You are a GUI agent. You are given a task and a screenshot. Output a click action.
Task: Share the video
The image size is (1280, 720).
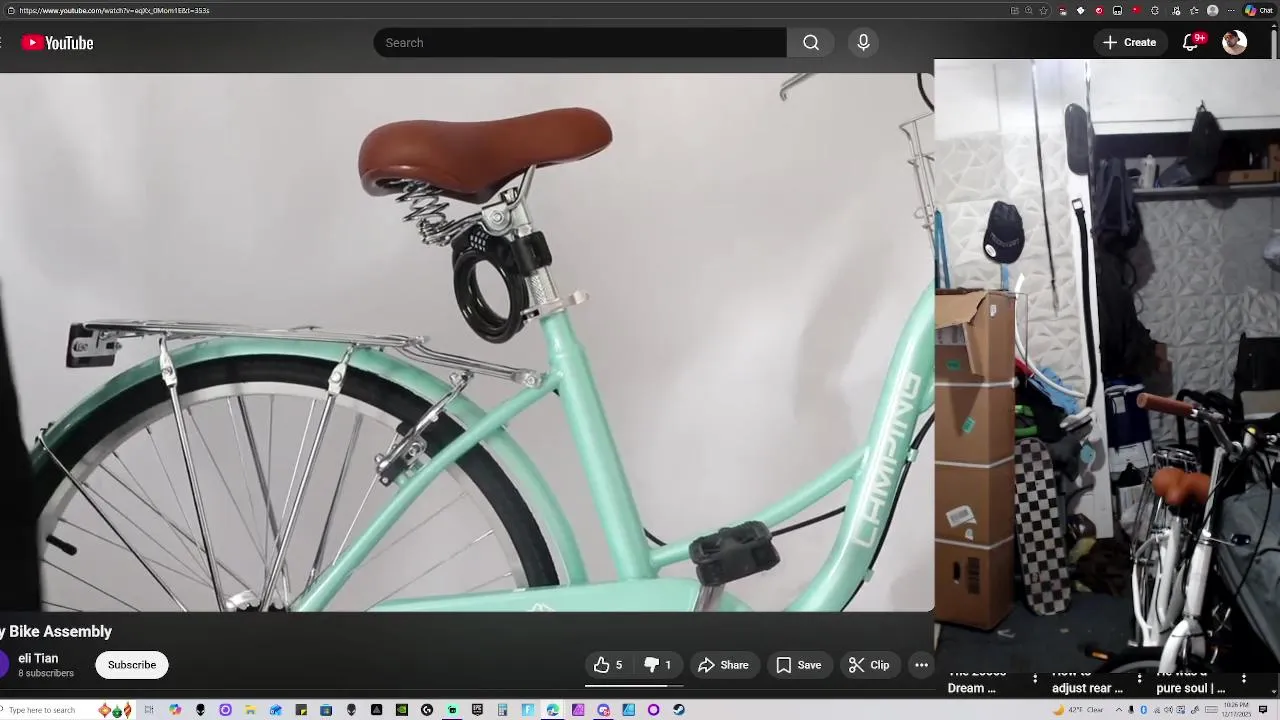click(723, 665)
